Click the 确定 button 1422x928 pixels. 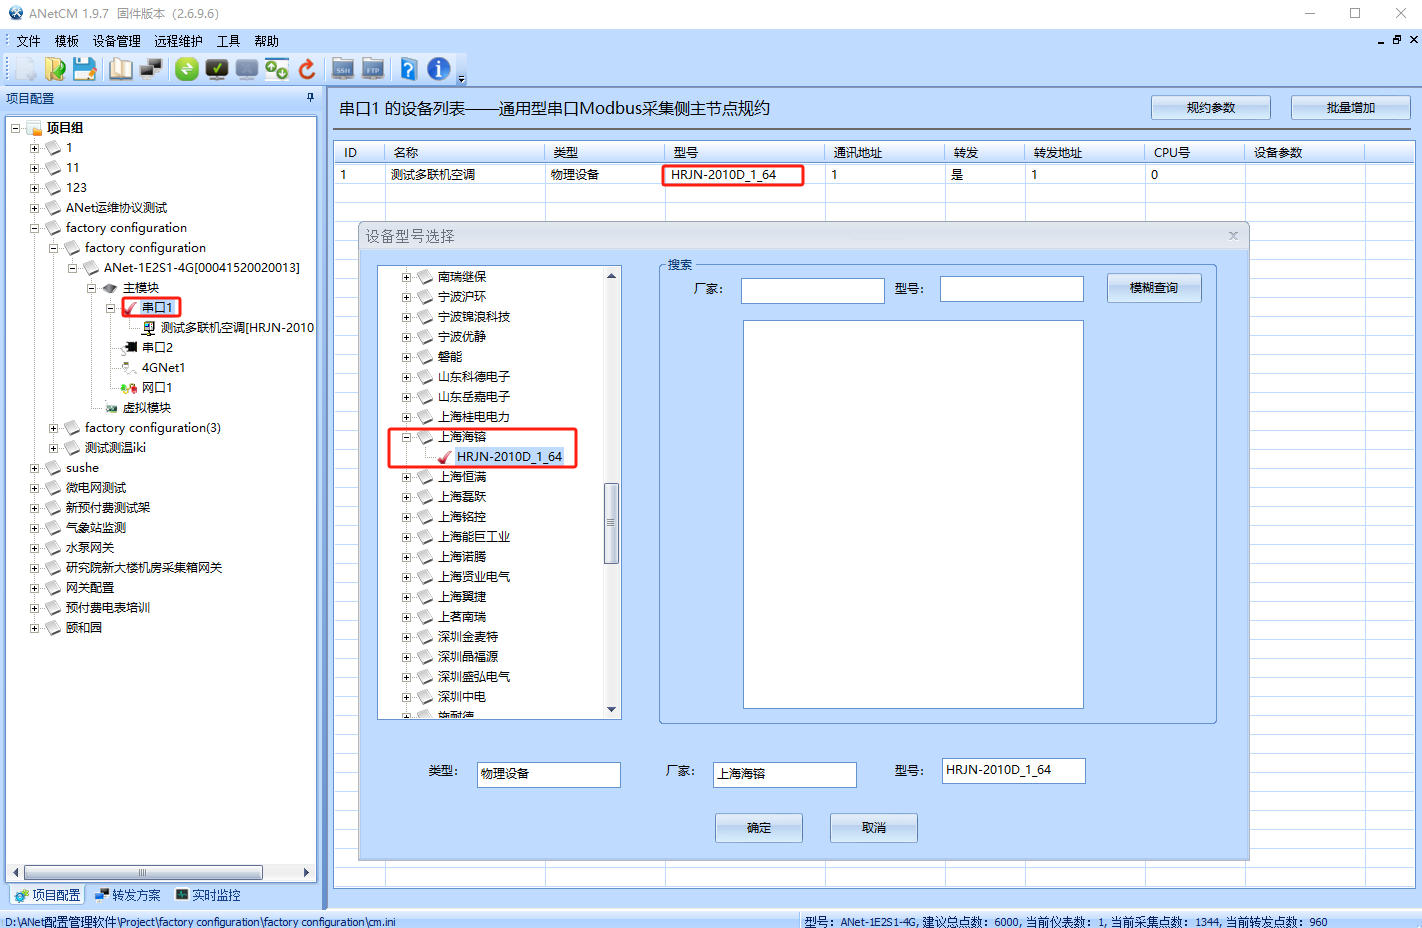[x=758, y=828]
